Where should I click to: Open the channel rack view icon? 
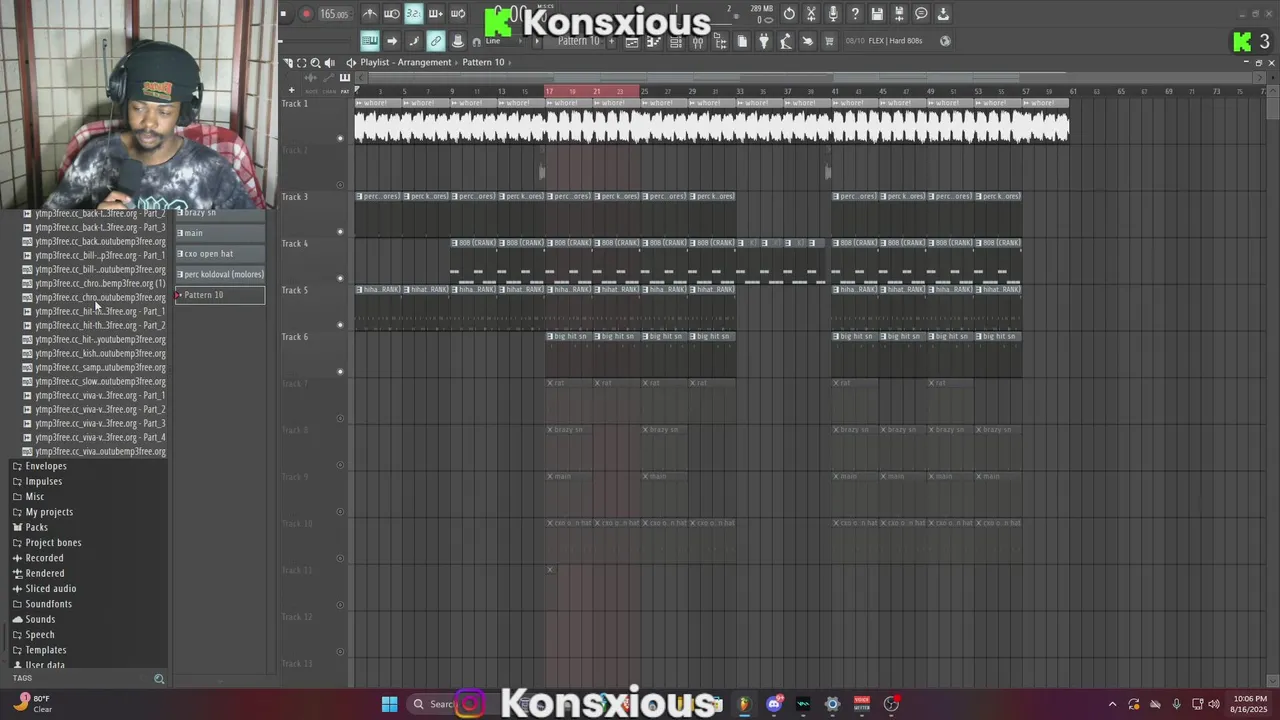click(676, 41)
